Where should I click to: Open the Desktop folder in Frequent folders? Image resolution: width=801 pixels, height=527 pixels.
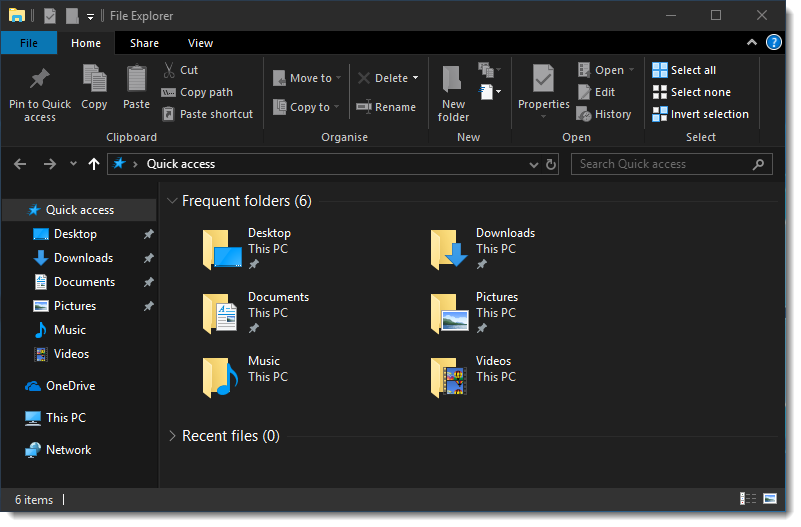coord(246,249)
